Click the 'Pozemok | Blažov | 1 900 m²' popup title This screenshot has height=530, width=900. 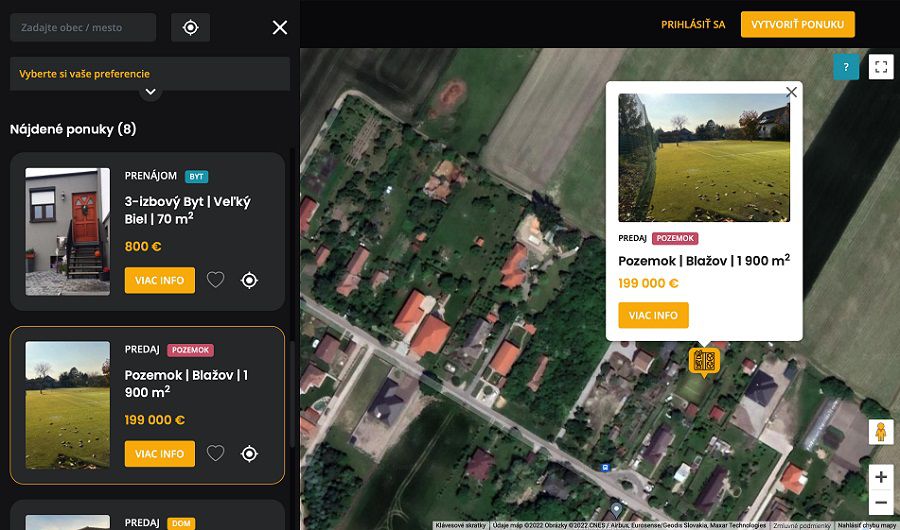coord(704,261)
